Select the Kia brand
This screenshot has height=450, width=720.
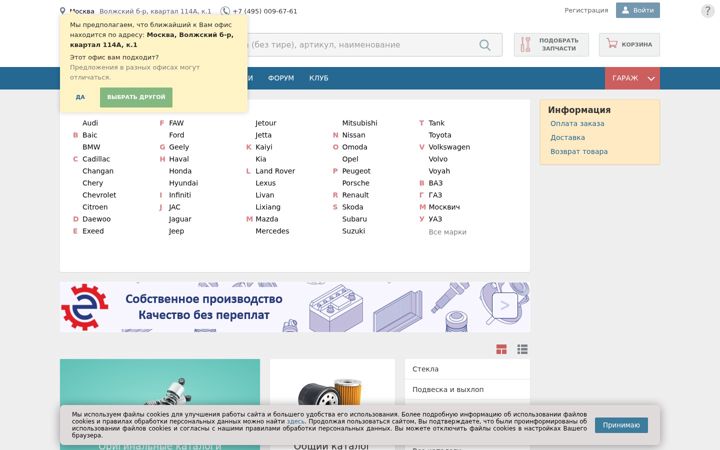tap(261, 159)
